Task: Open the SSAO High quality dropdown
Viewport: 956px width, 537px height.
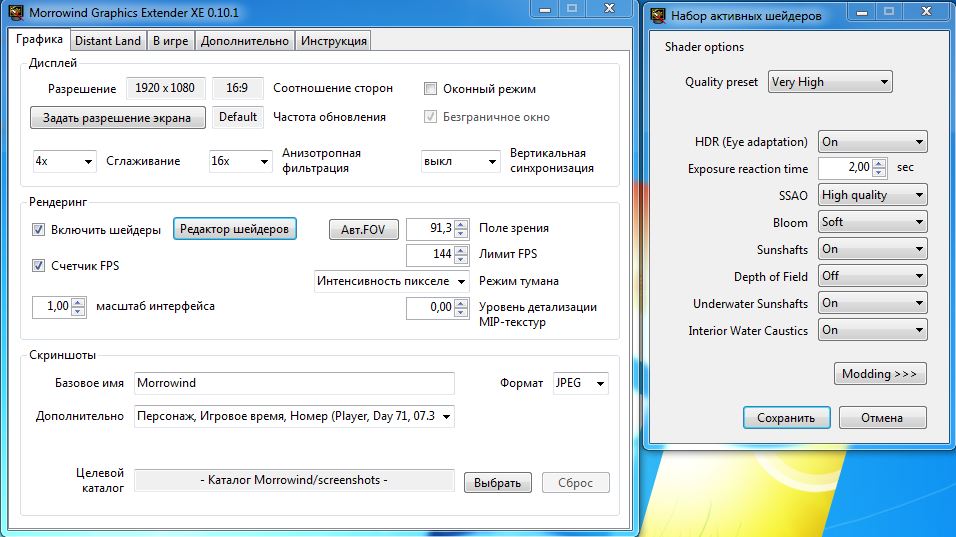Action: click(872, 195)
